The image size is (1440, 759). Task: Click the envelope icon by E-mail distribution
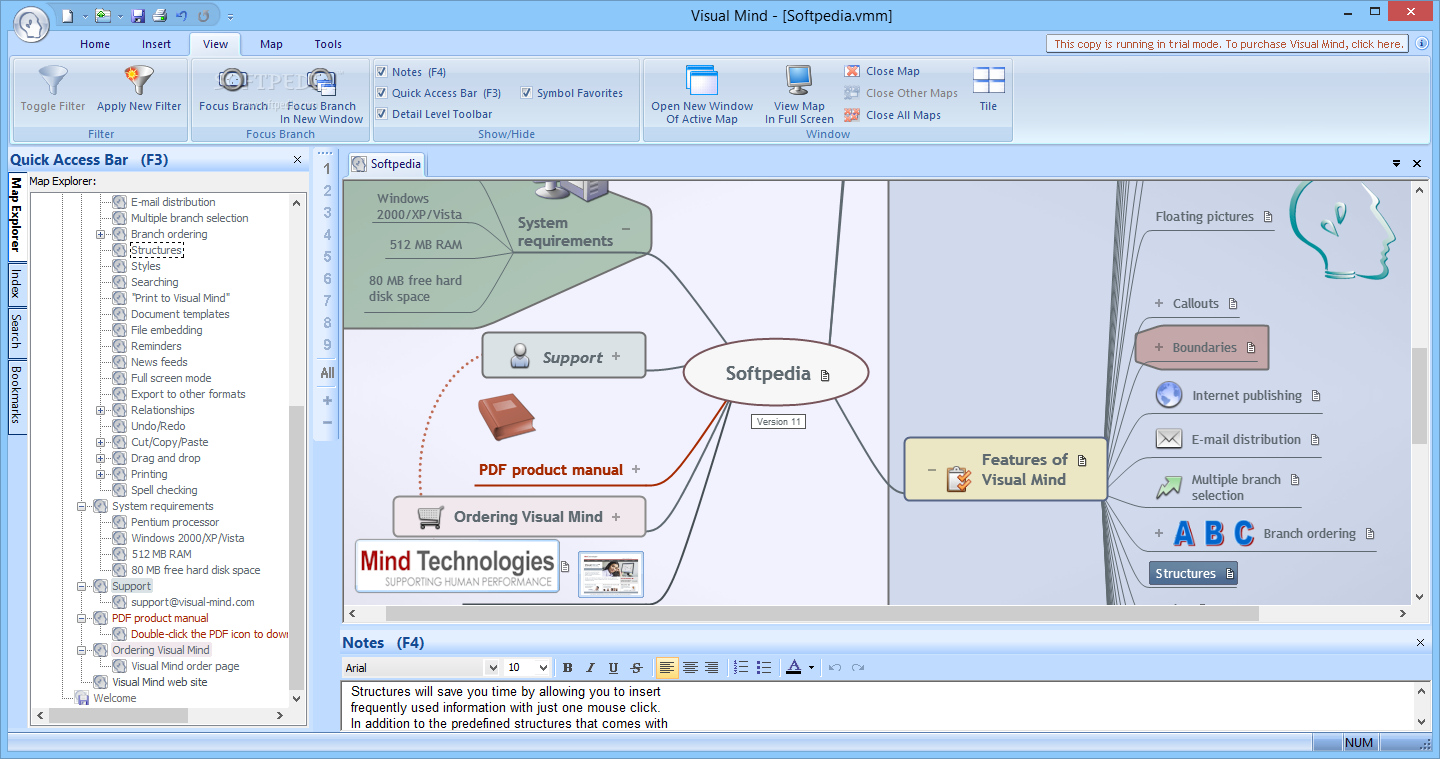(1168, 438)
